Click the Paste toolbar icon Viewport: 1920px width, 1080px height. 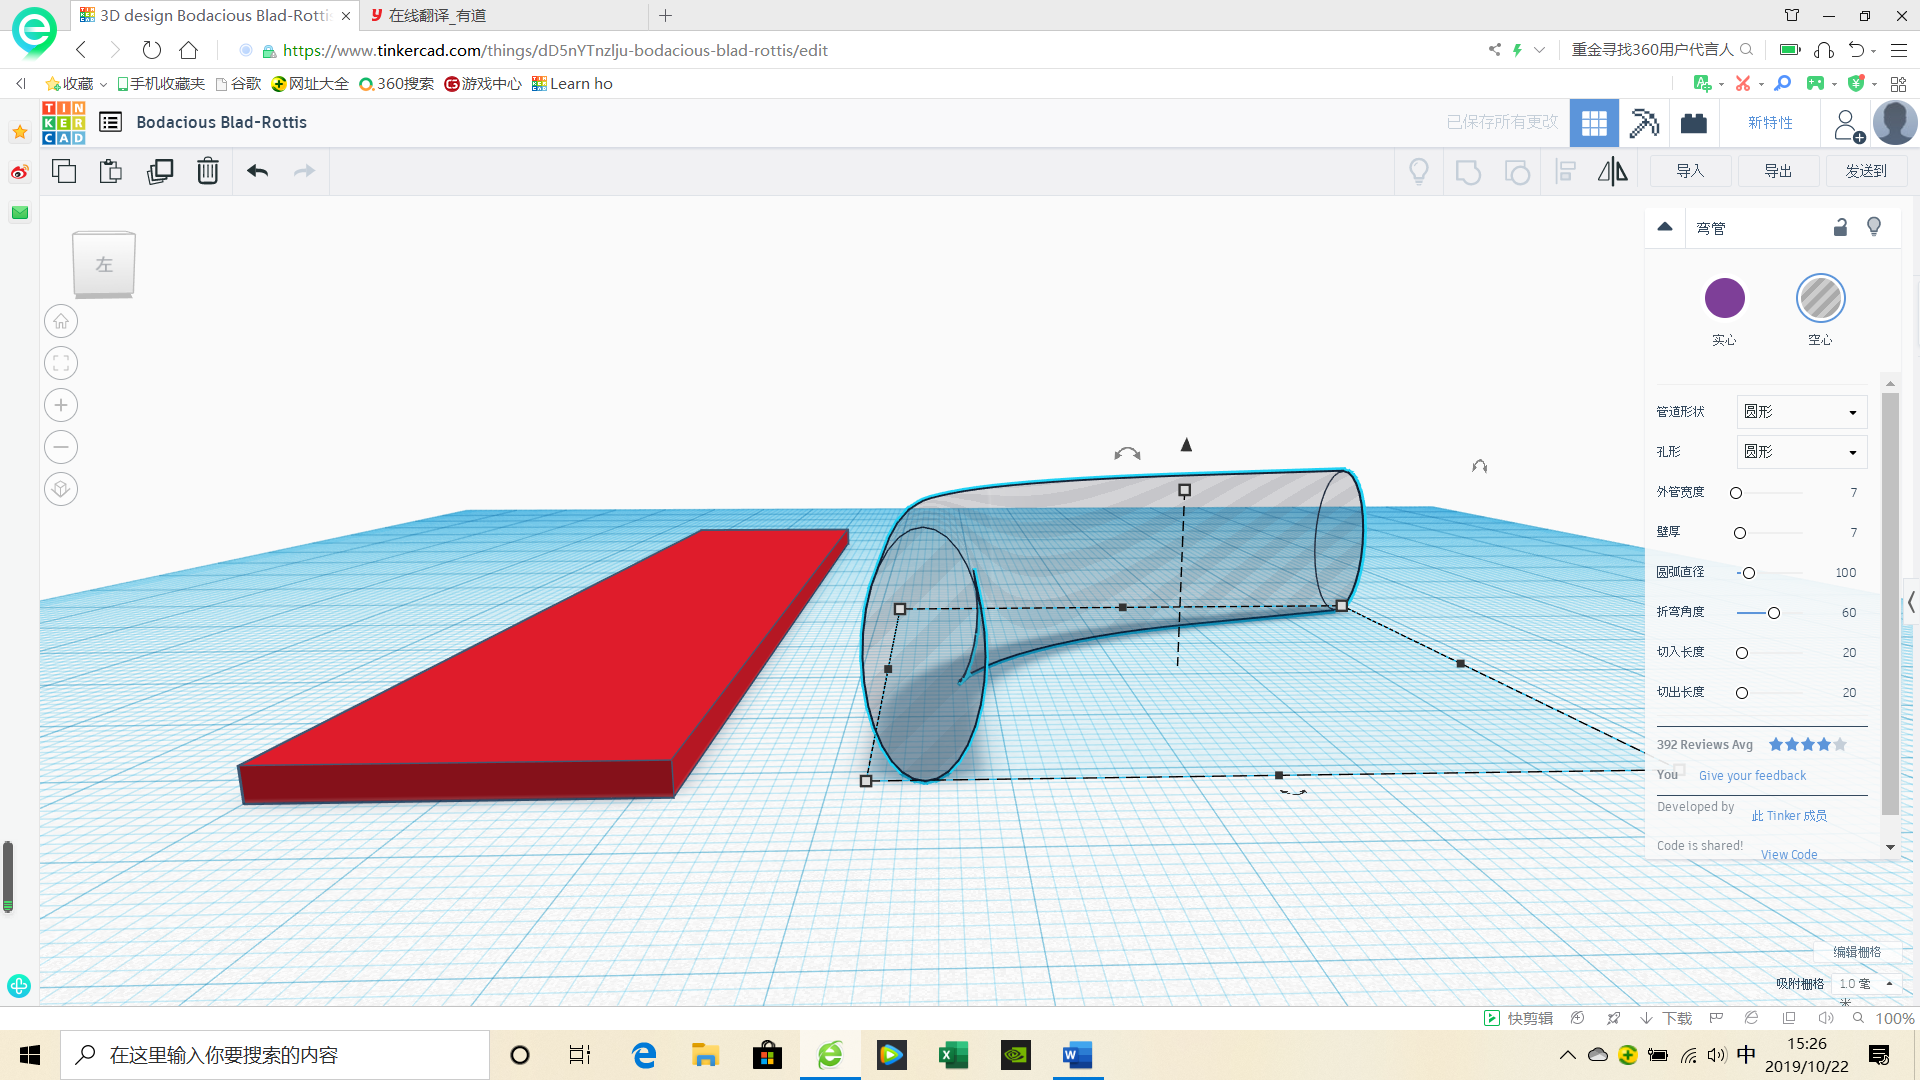click(111, 171)
